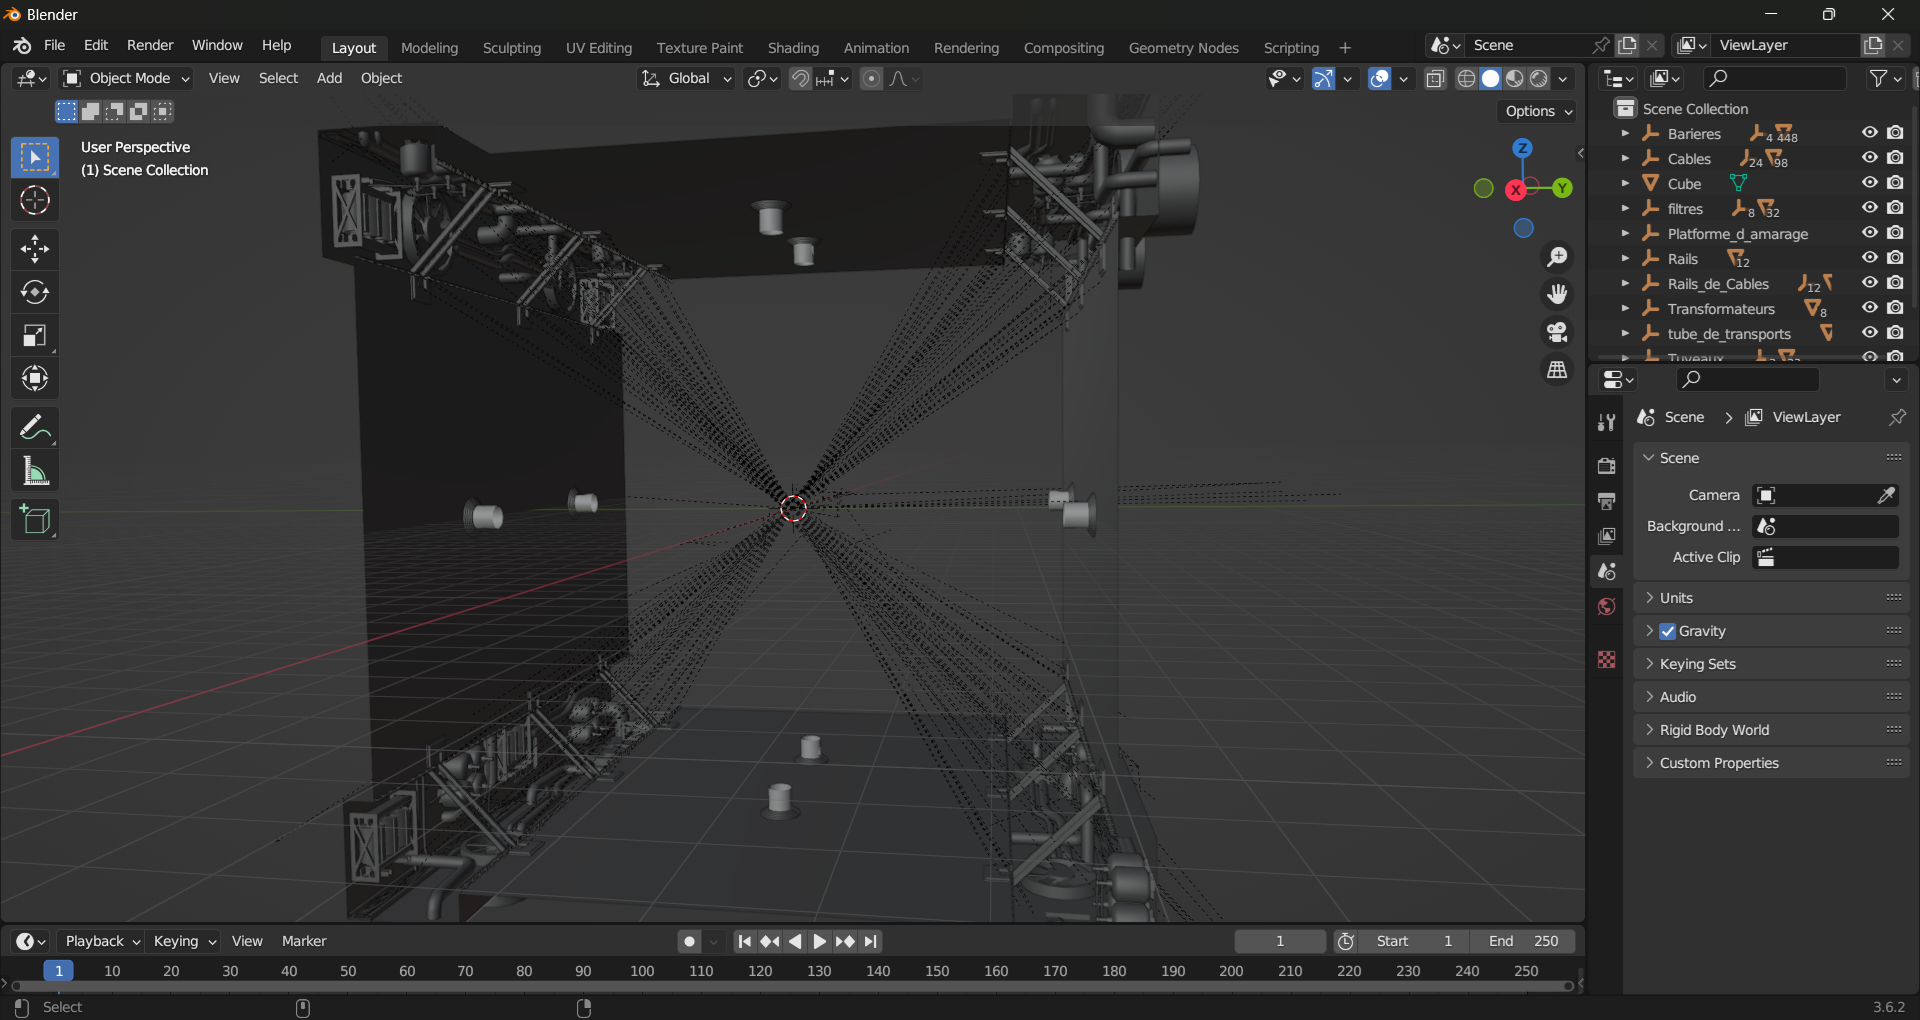Expand the Units panel
Viewport: 1920px width, 1020px height.
pos(1676,598)
